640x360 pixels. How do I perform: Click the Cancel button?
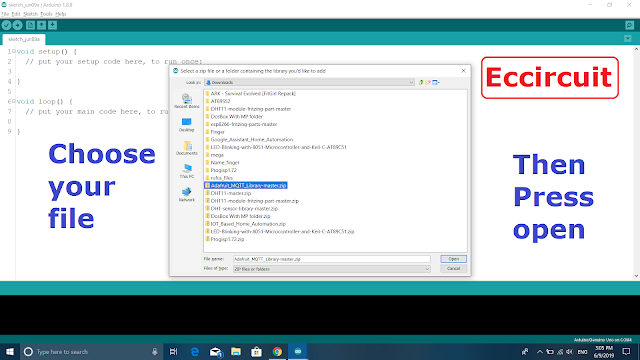click(453, 269)
